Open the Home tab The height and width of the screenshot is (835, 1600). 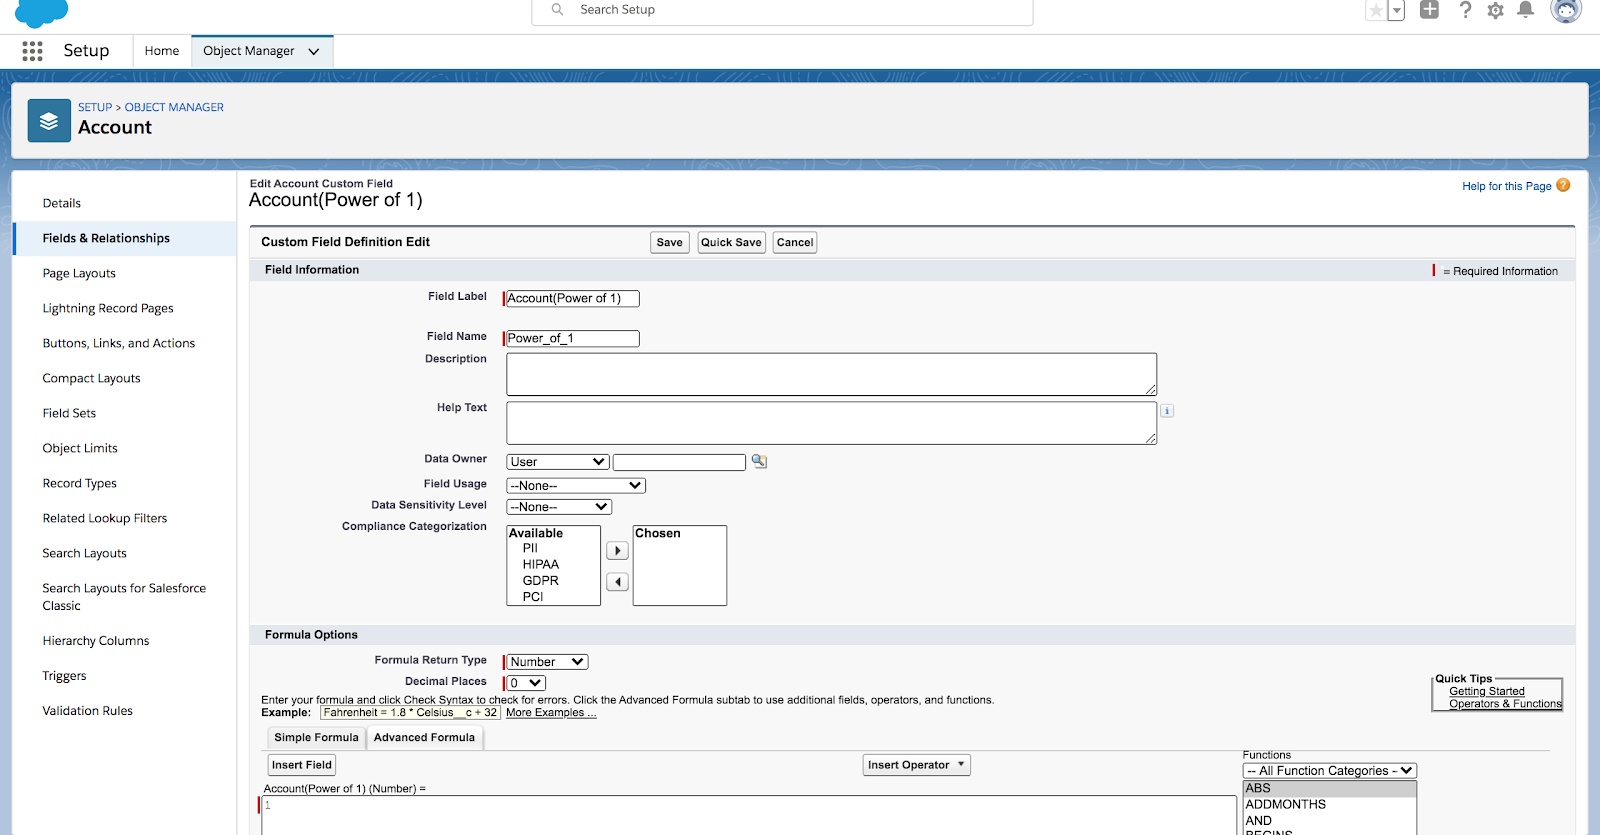[162, 51]
